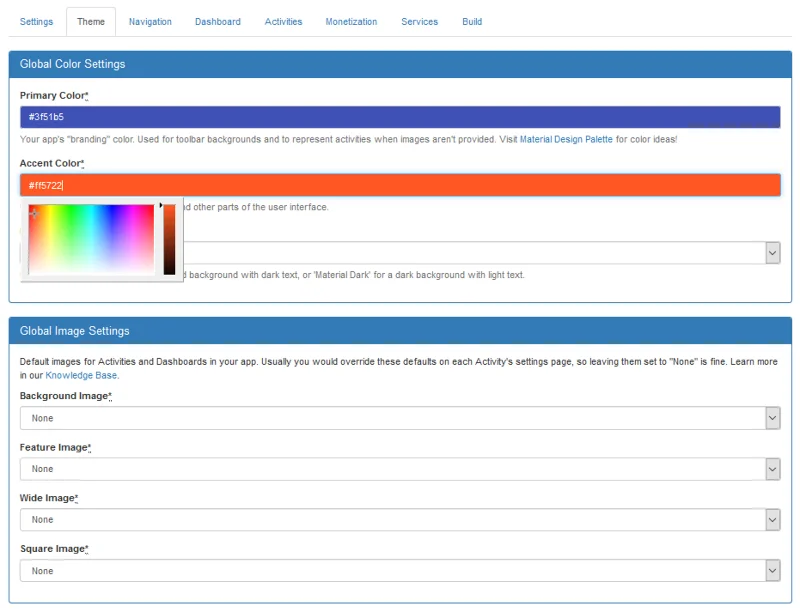
Task: Click the Accent Color input field
Action: 400,185
